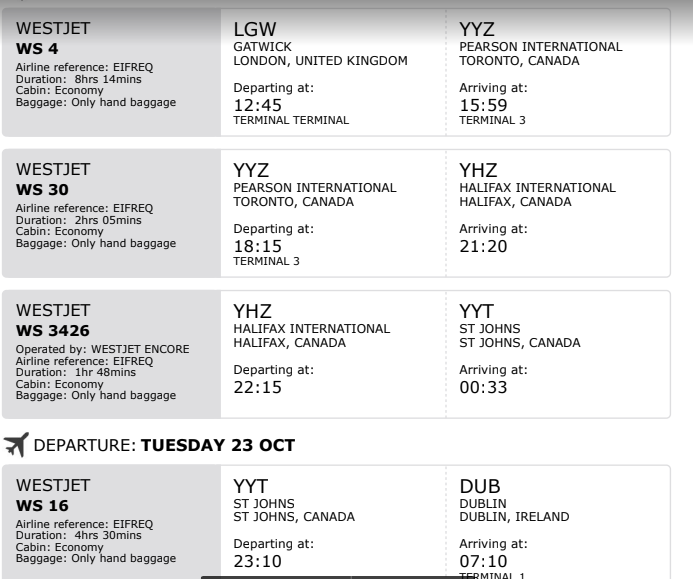The image size is (693, 579).
Task: Click the DUB airport code
Action: pos(479,486)
